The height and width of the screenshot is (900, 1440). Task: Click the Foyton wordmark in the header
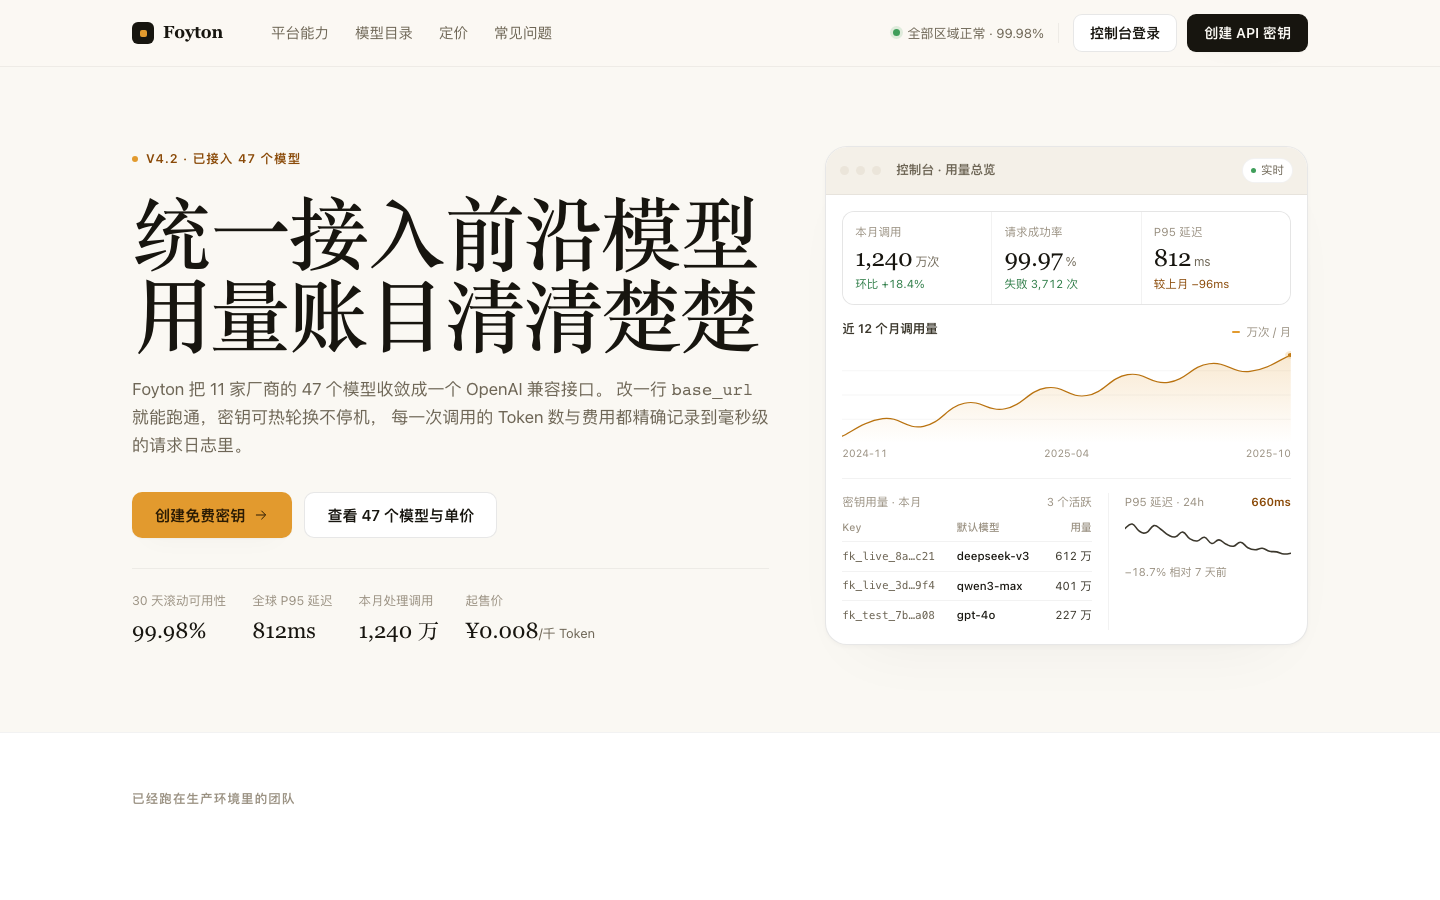193,33
